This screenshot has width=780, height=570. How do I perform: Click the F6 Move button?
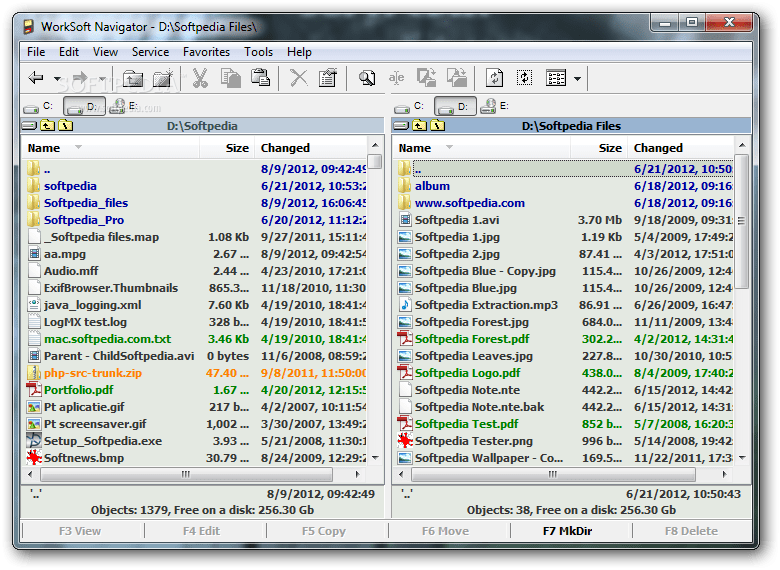tap(445, 531)
